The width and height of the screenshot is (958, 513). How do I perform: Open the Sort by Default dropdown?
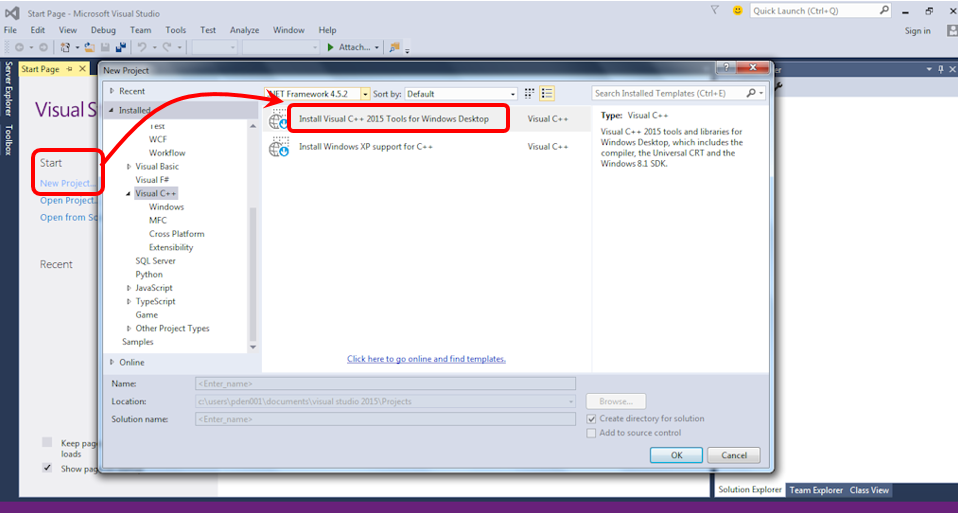coord(513,94)
